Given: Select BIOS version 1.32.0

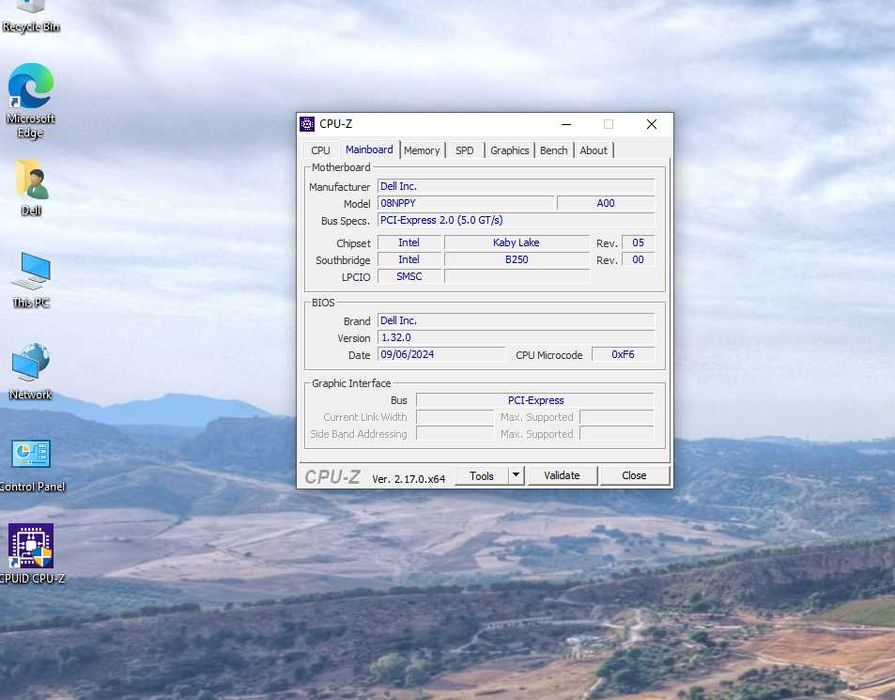Looking at the screenshot, I should pyautogui.click(x=516, y=337).
